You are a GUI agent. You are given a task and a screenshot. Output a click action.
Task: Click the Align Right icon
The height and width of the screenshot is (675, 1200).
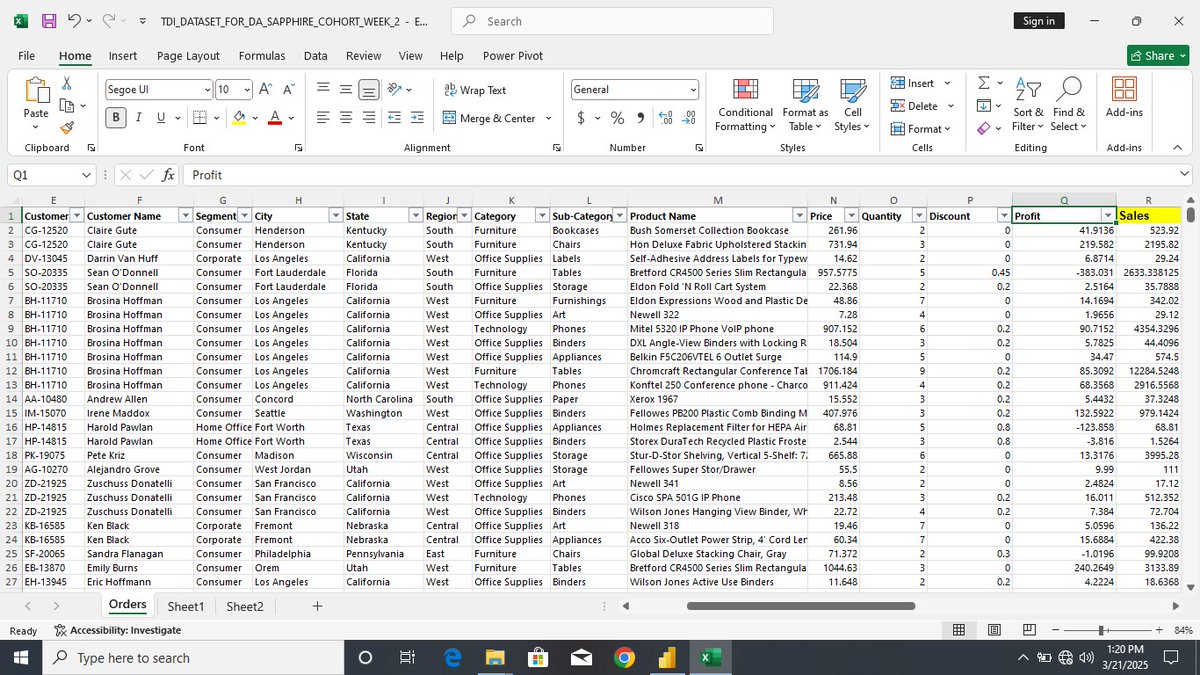click(369, 118)
